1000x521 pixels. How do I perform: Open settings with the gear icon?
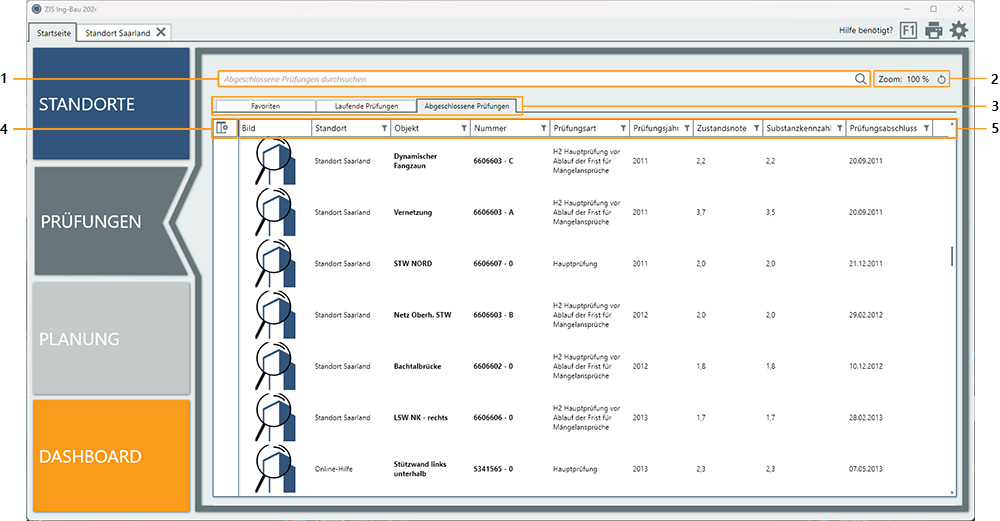click(x=959, y=30)
